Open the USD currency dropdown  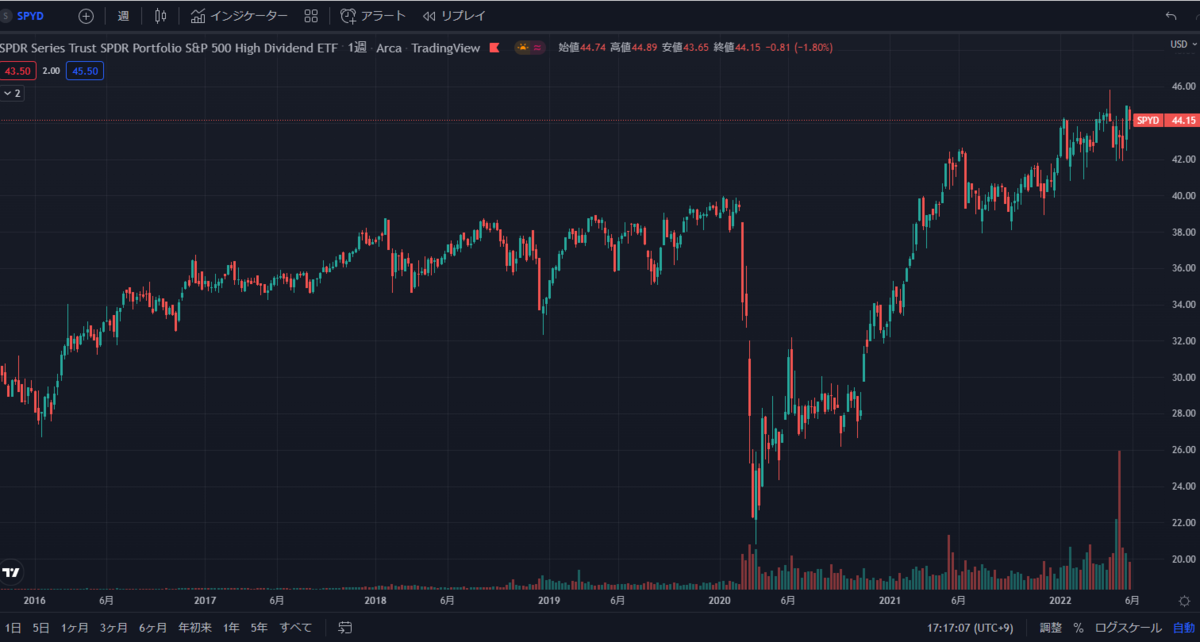click(x=1181, y=44)
